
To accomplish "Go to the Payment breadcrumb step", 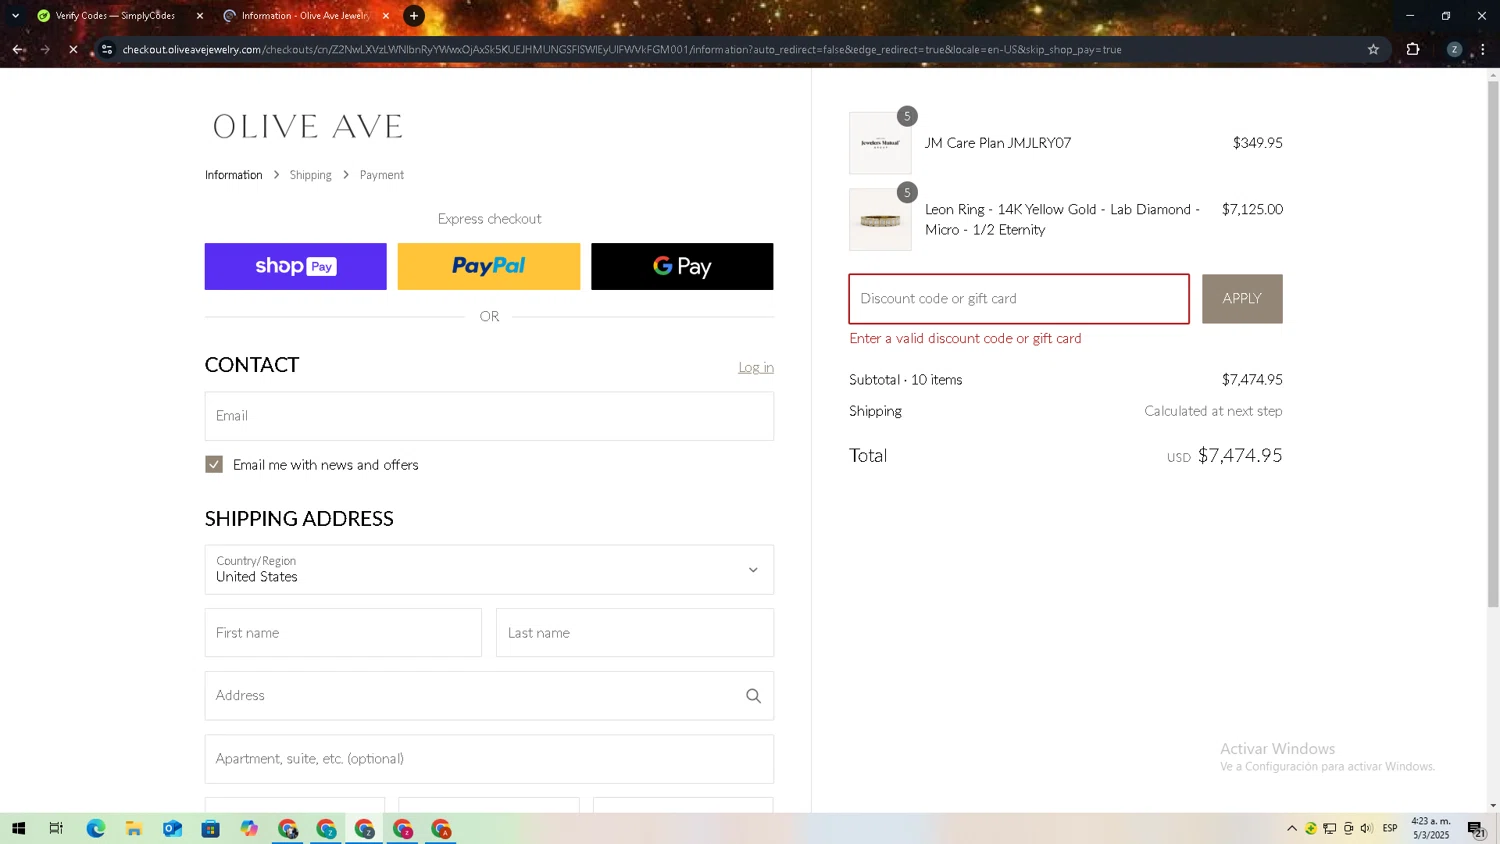I will pyautogui.click(x=382, y=175).
